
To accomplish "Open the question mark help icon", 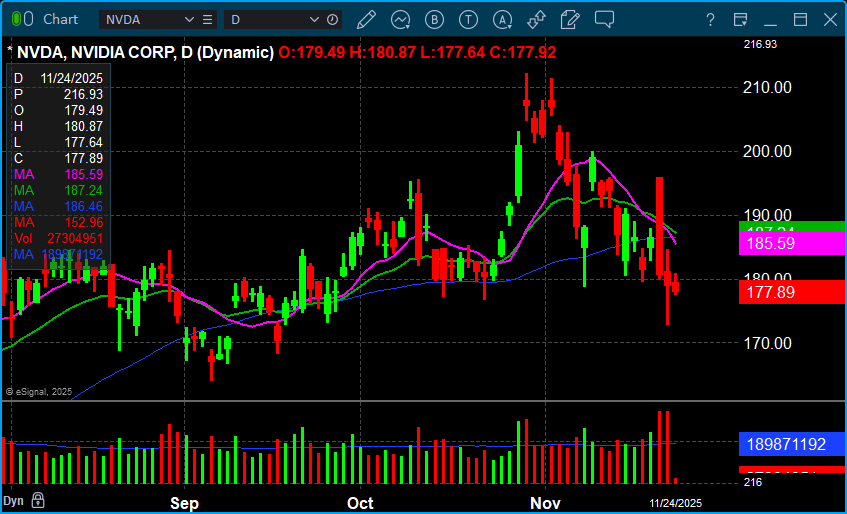I will [x=711, y=21].
